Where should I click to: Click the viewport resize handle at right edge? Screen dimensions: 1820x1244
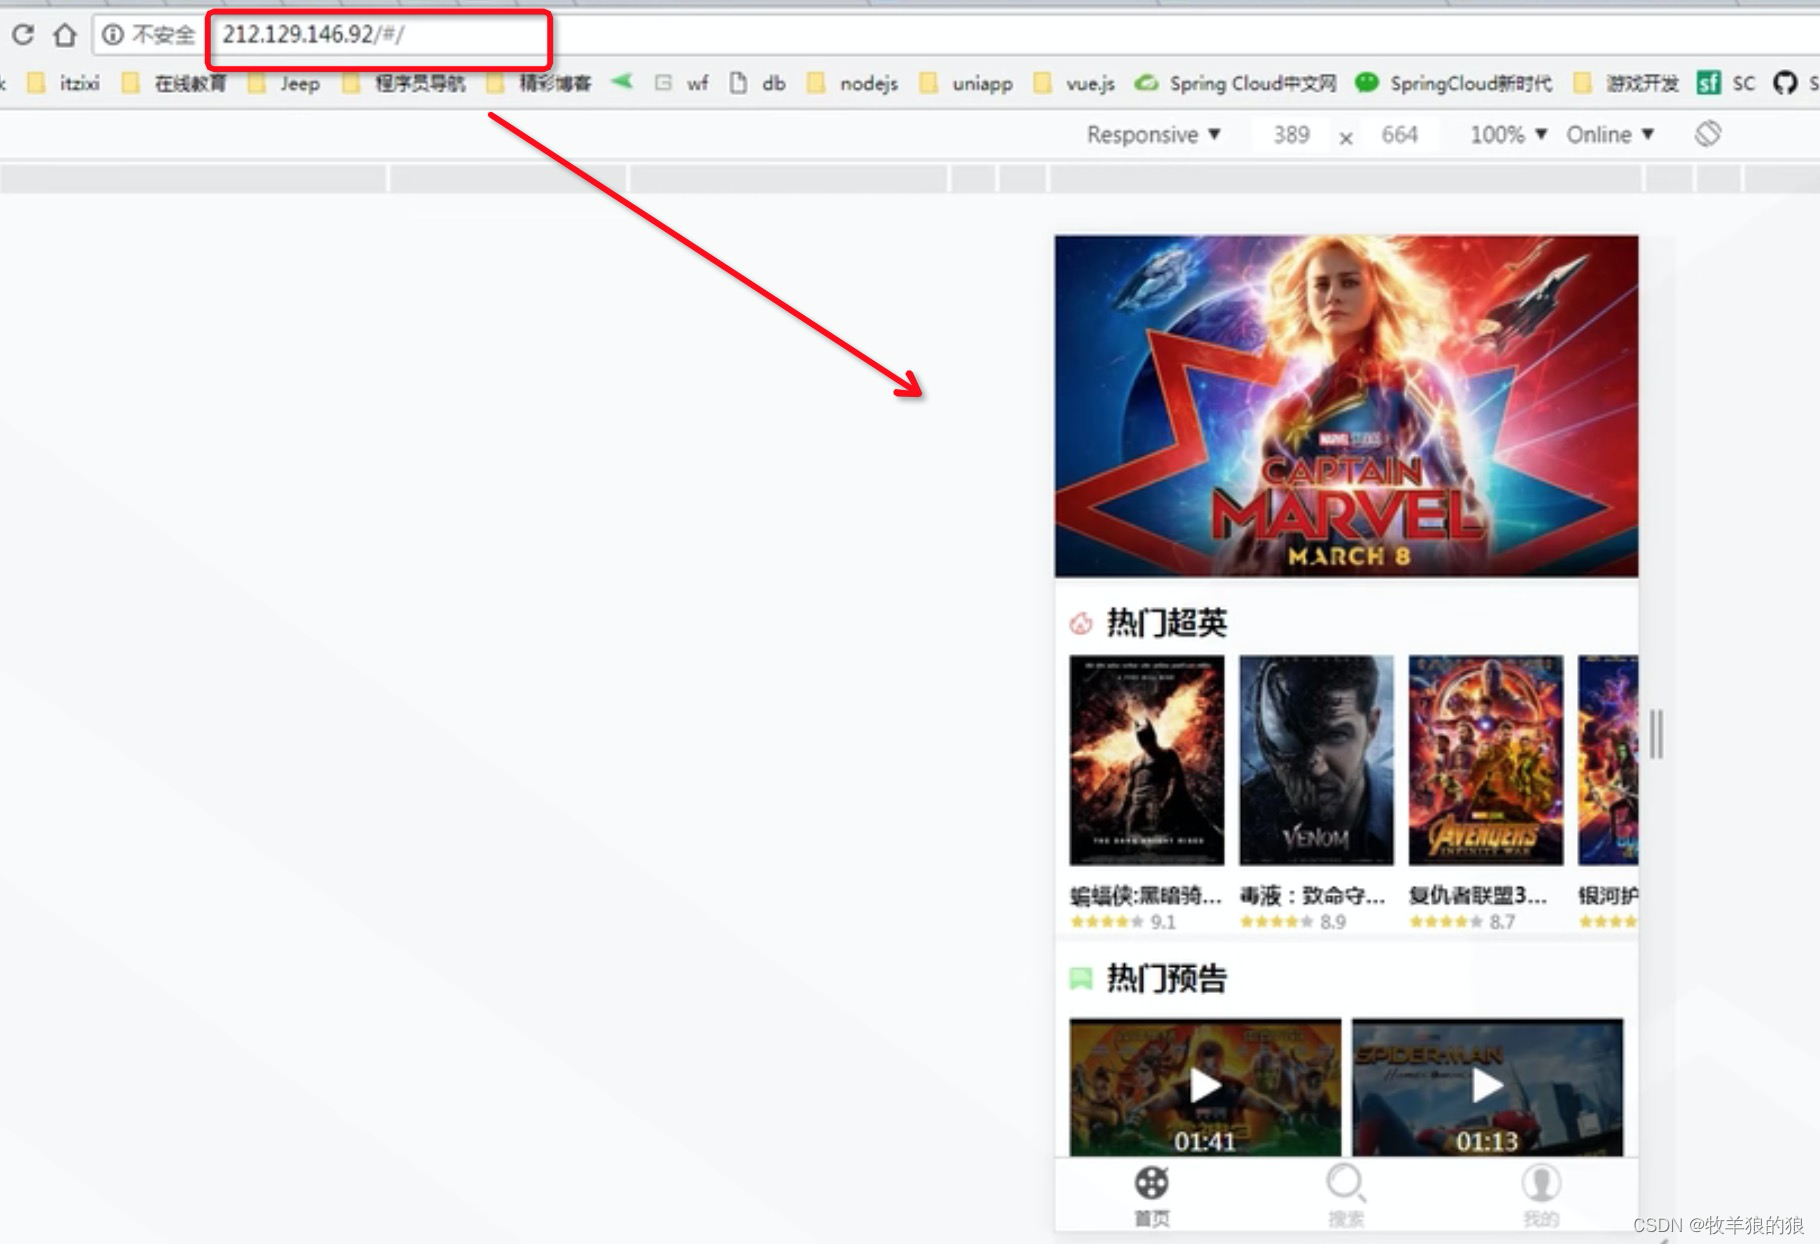click(1657, 734)
